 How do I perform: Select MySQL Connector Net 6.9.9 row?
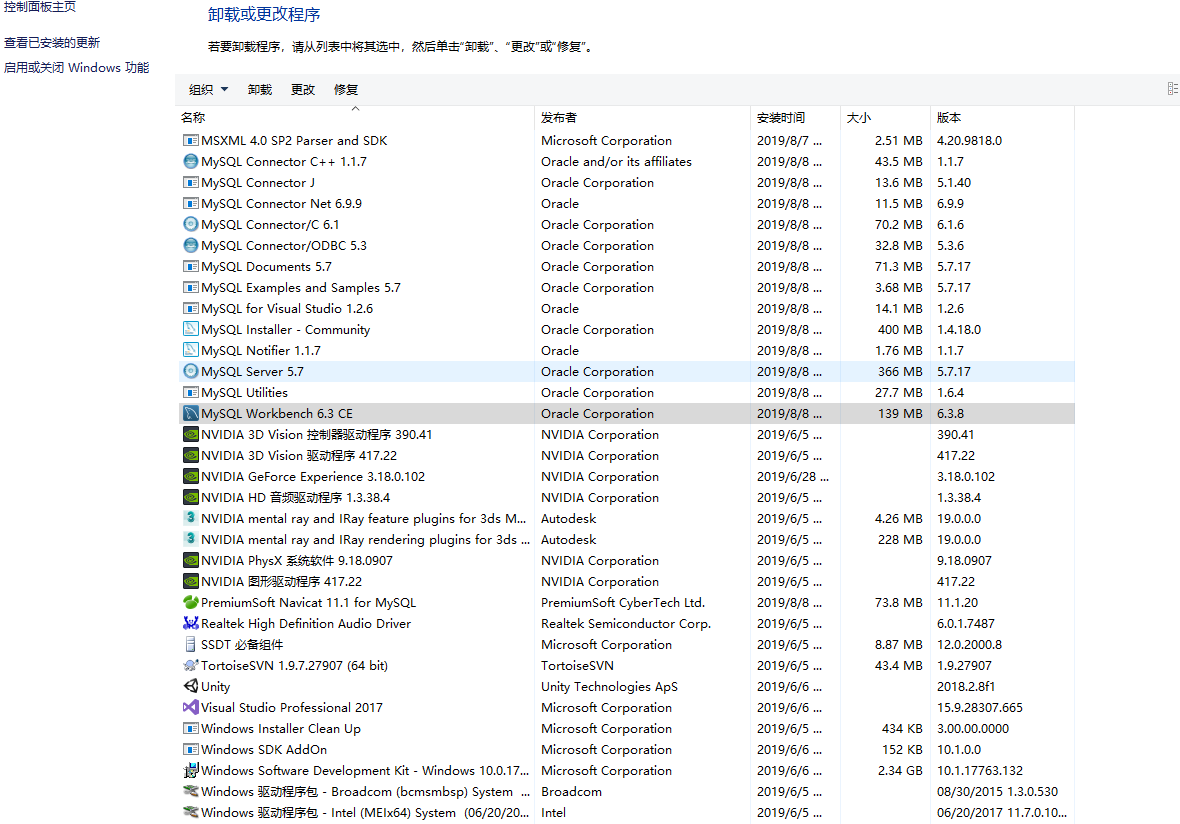pos(626,204)
